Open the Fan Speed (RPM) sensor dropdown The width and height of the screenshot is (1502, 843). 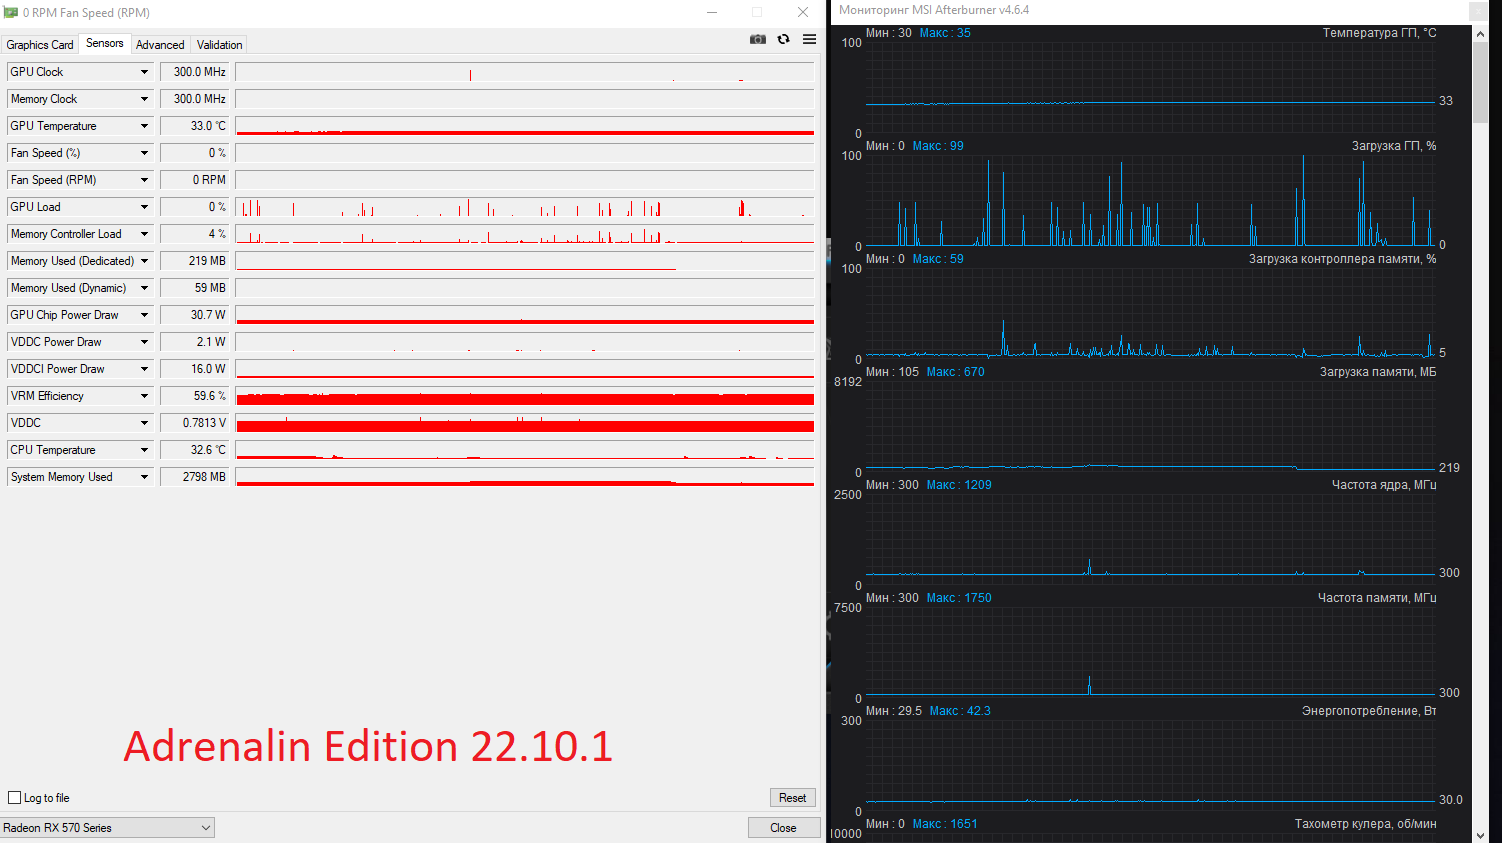click(x=144, y=180)
